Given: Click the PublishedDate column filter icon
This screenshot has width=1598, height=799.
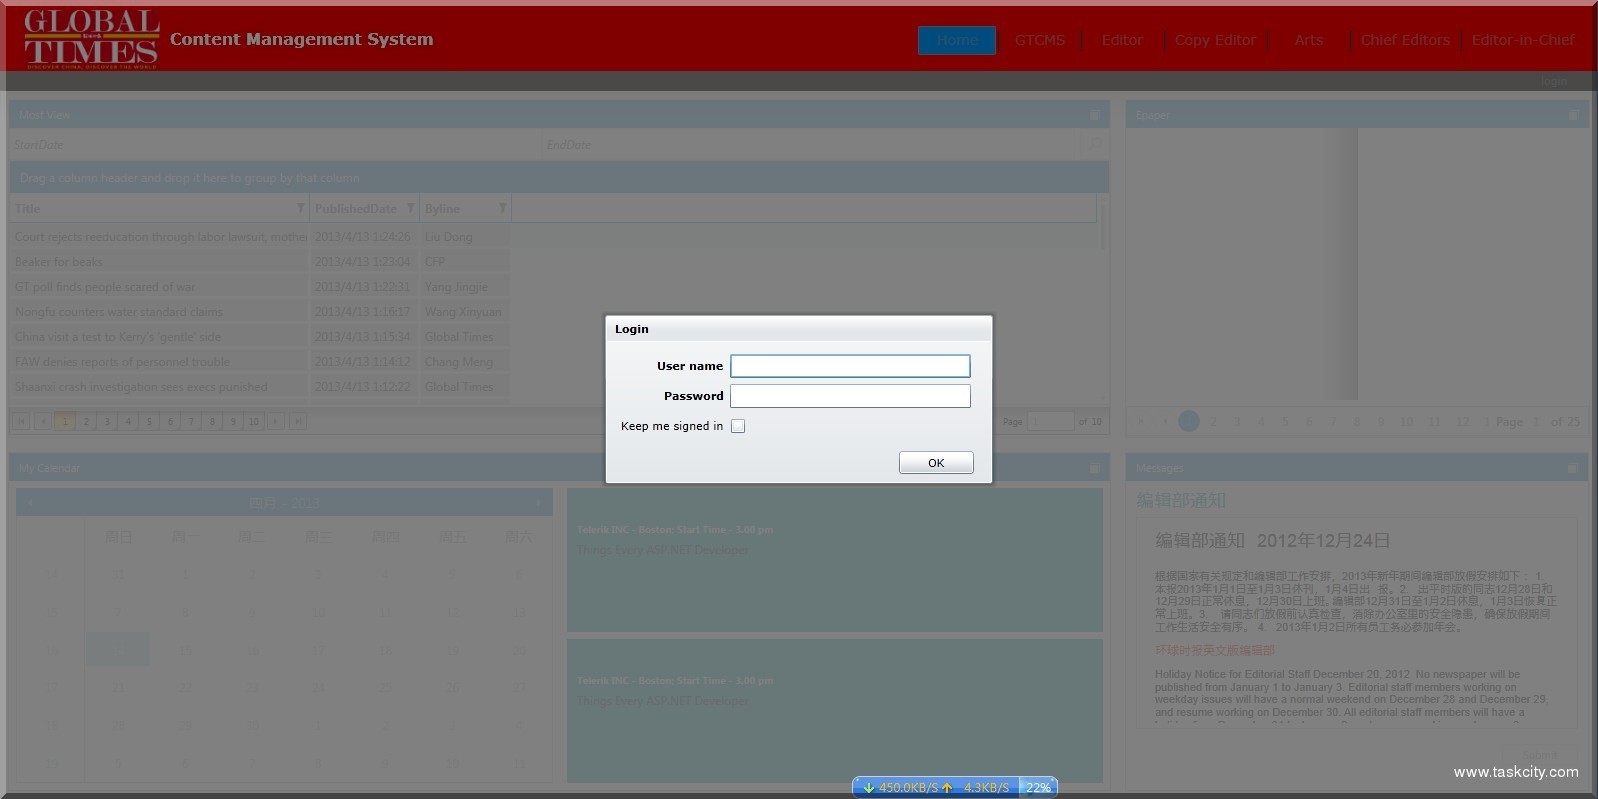Looking at the screenshot, I should click(x=410, y=208).
